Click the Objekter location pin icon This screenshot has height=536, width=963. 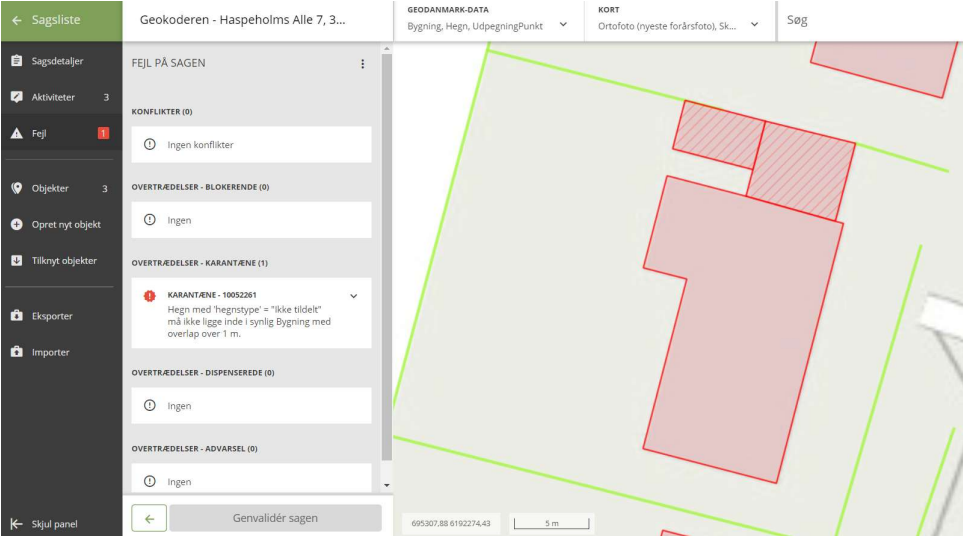pos(16,188)
